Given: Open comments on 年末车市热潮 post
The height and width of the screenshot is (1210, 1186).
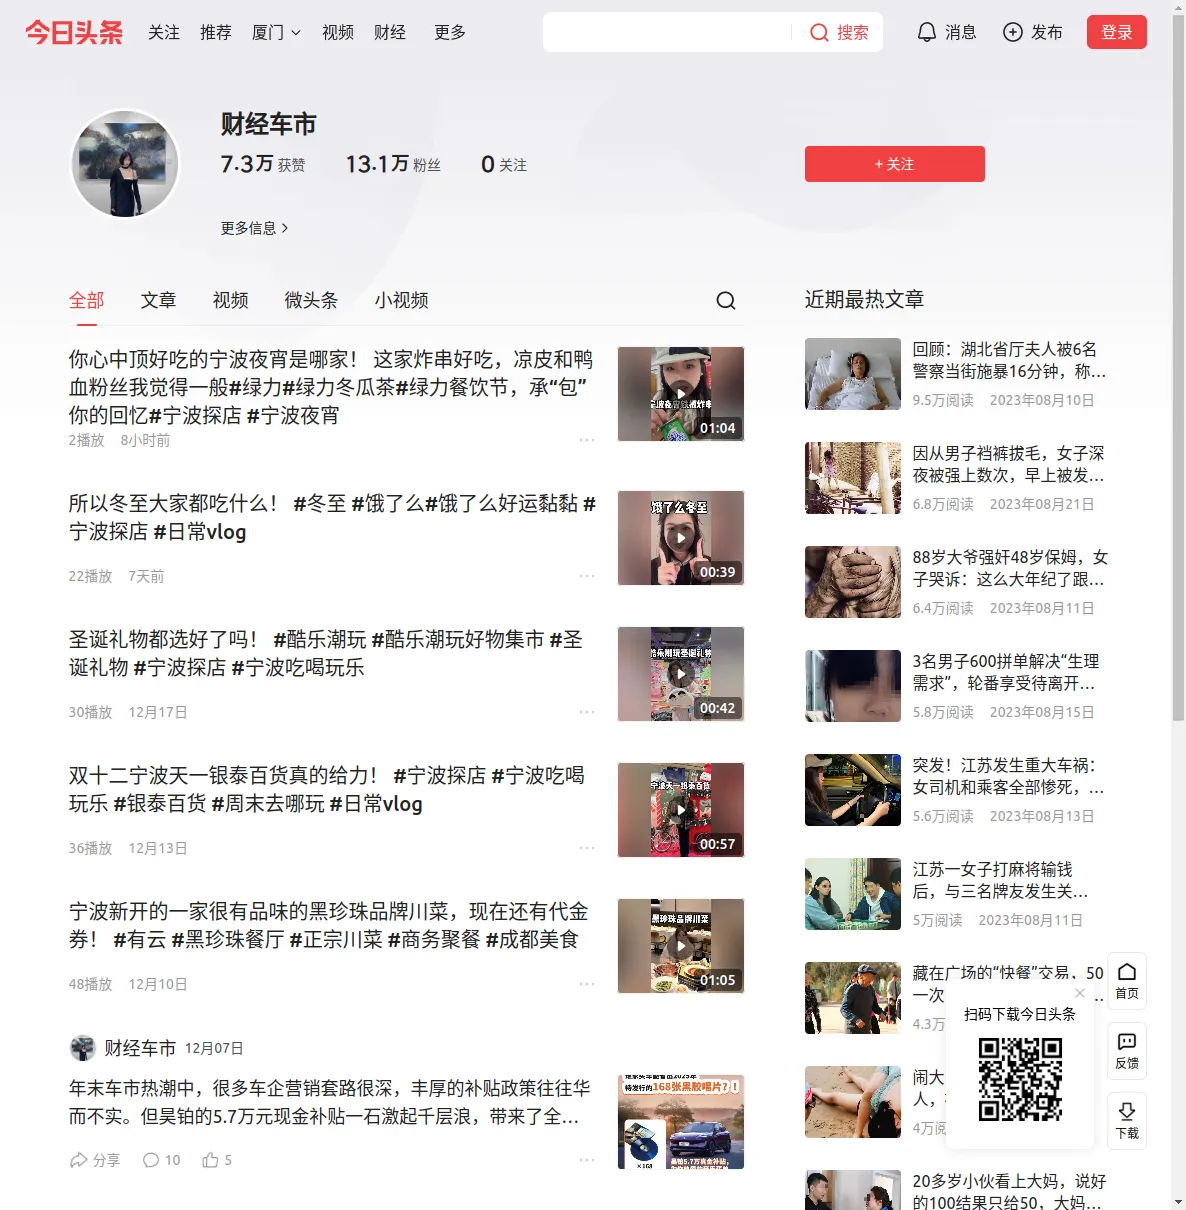Looking at the screenshot, I should point(162,1160).
